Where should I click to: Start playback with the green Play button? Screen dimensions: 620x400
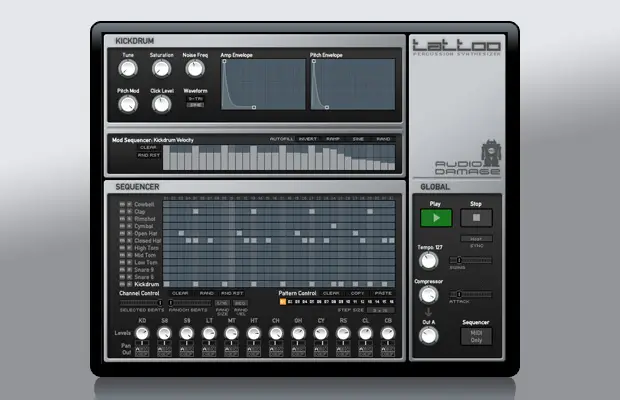[436, 218]
